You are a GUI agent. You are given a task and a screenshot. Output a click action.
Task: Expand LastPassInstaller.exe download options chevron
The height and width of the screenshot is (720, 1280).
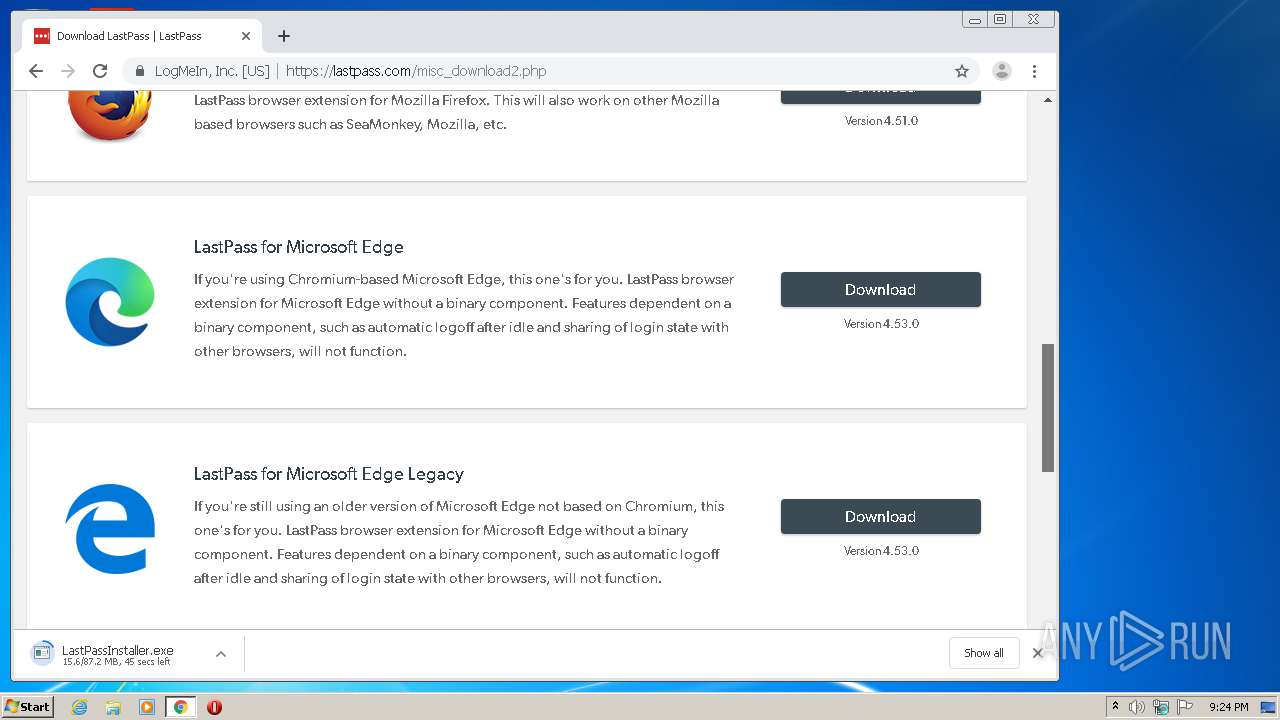(221, 654)
